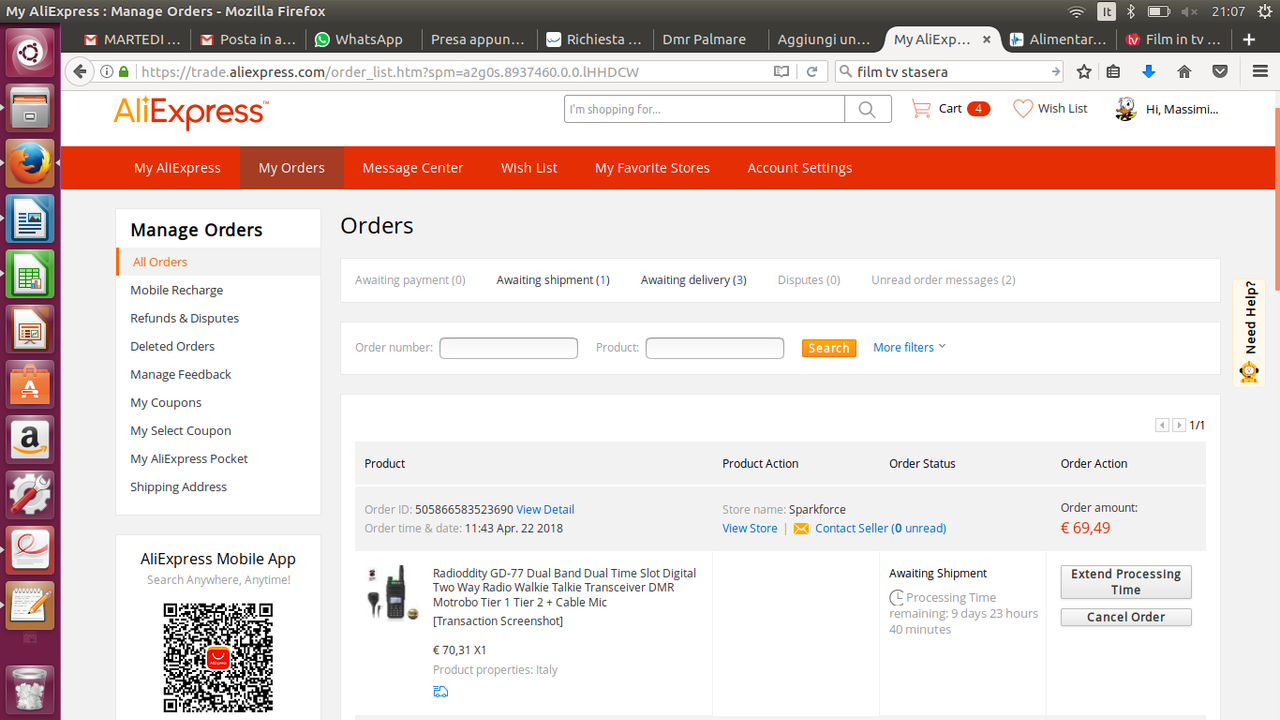This screenshot has width=1280, height=720.
Task: Filter by Awaiting shipment (1)
Action: 553,280
